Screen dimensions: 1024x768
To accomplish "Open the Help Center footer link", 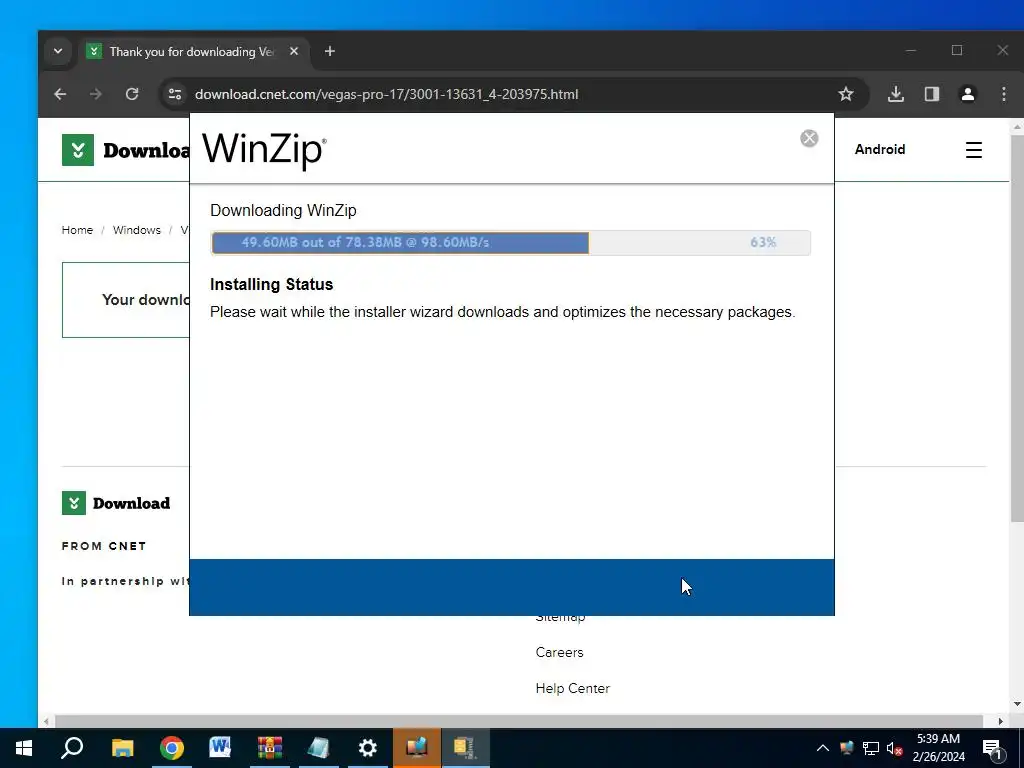I will (x=572, y=688).
